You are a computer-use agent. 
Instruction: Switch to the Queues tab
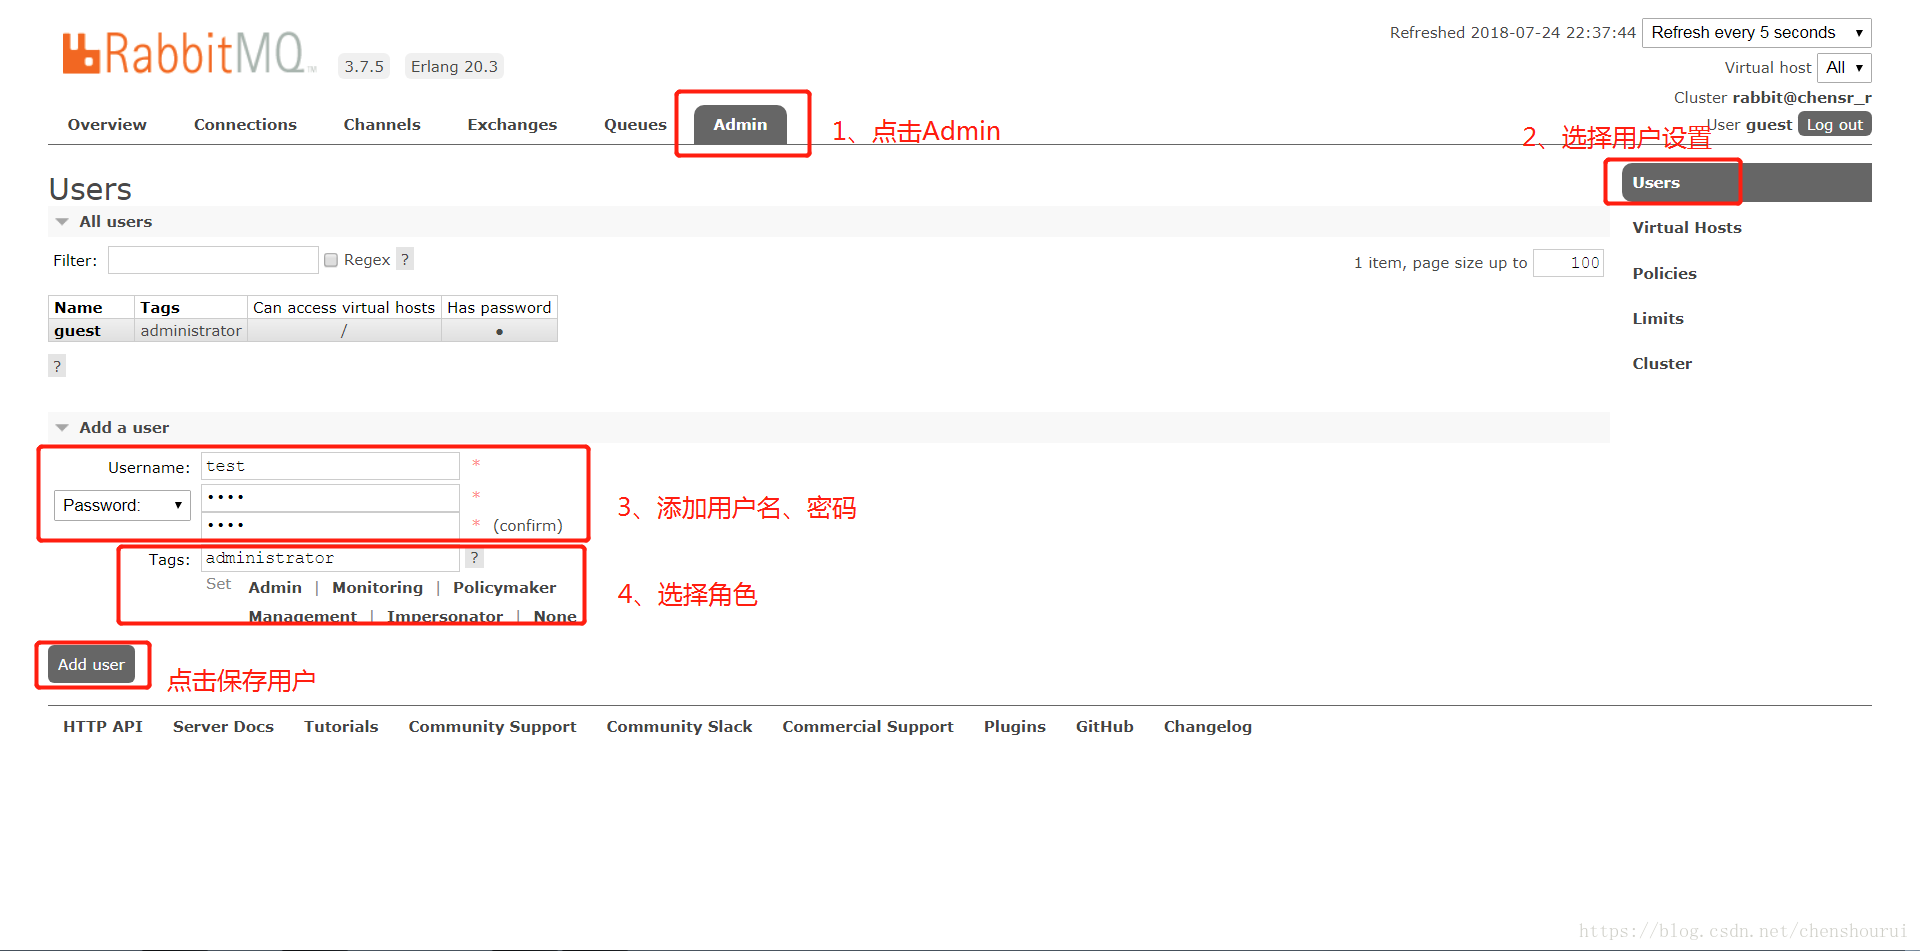click(x=635, y=125)
